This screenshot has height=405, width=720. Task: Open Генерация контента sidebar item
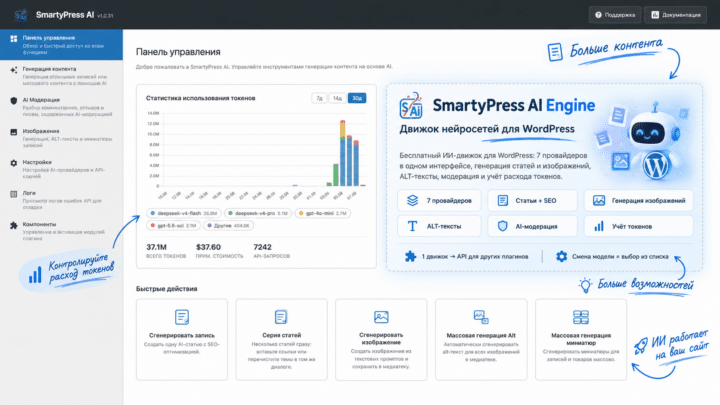click(x=62, y=76)
